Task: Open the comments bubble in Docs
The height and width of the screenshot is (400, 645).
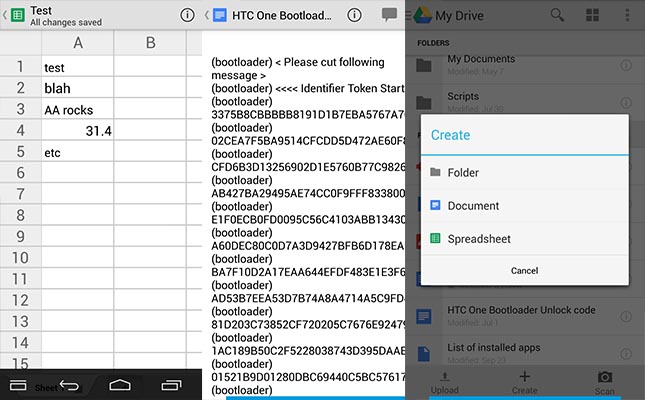Action: [x=390, y=15]
